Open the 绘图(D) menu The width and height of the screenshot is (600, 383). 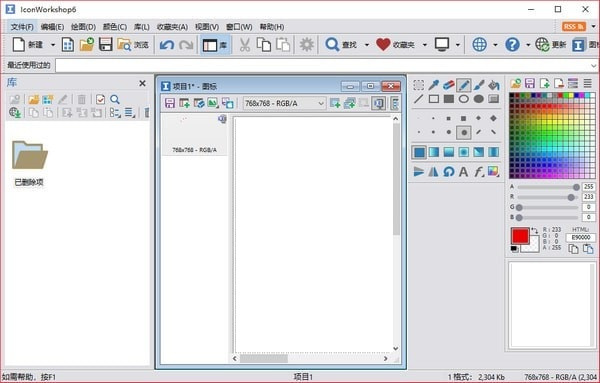pyautogui.click(x=83, y=27)
